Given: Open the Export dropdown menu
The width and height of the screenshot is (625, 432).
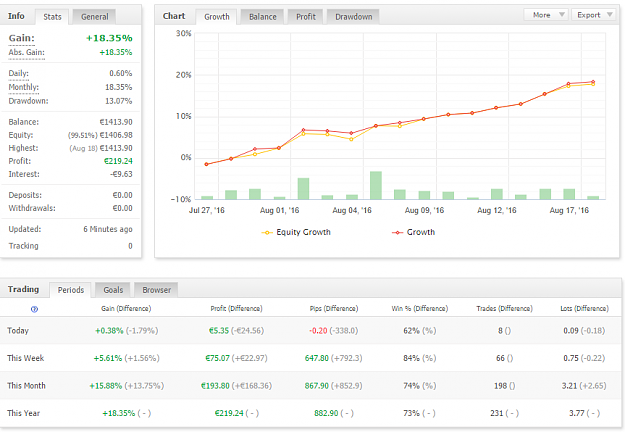Looking at the screenshot, I should tap(595, 15).
